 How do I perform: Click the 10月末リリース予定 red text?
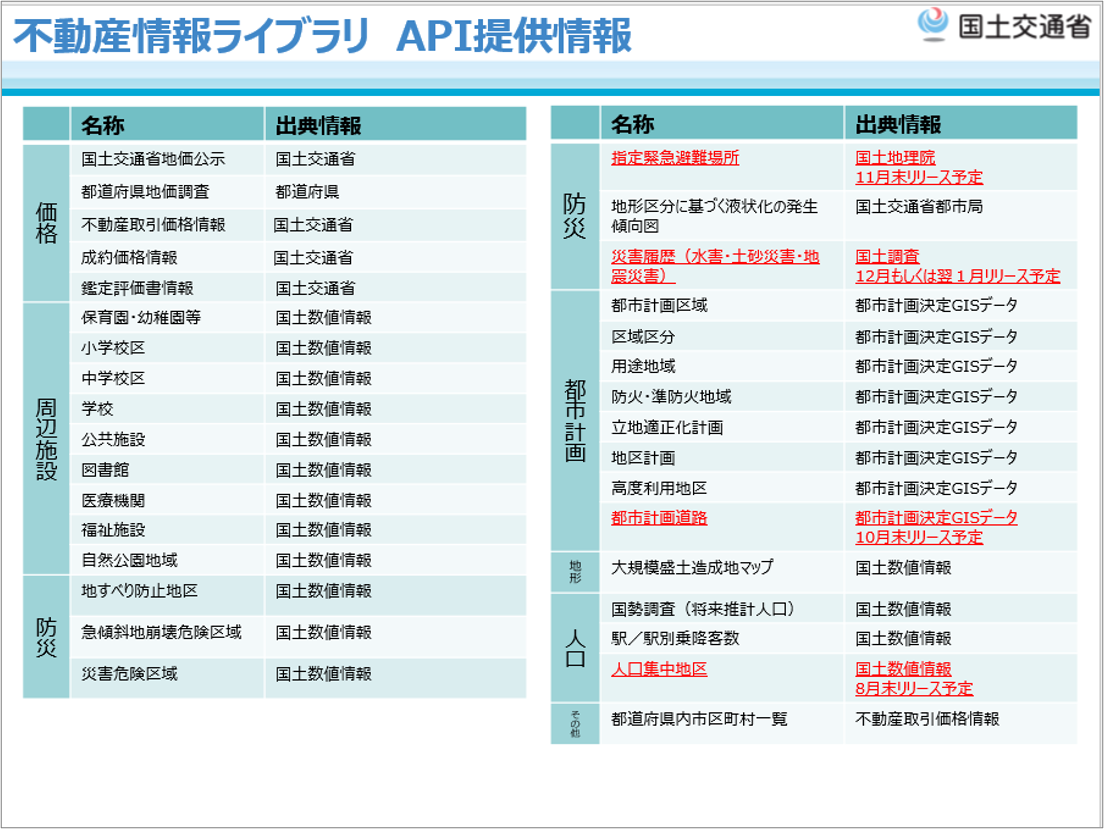click(919, 537)
